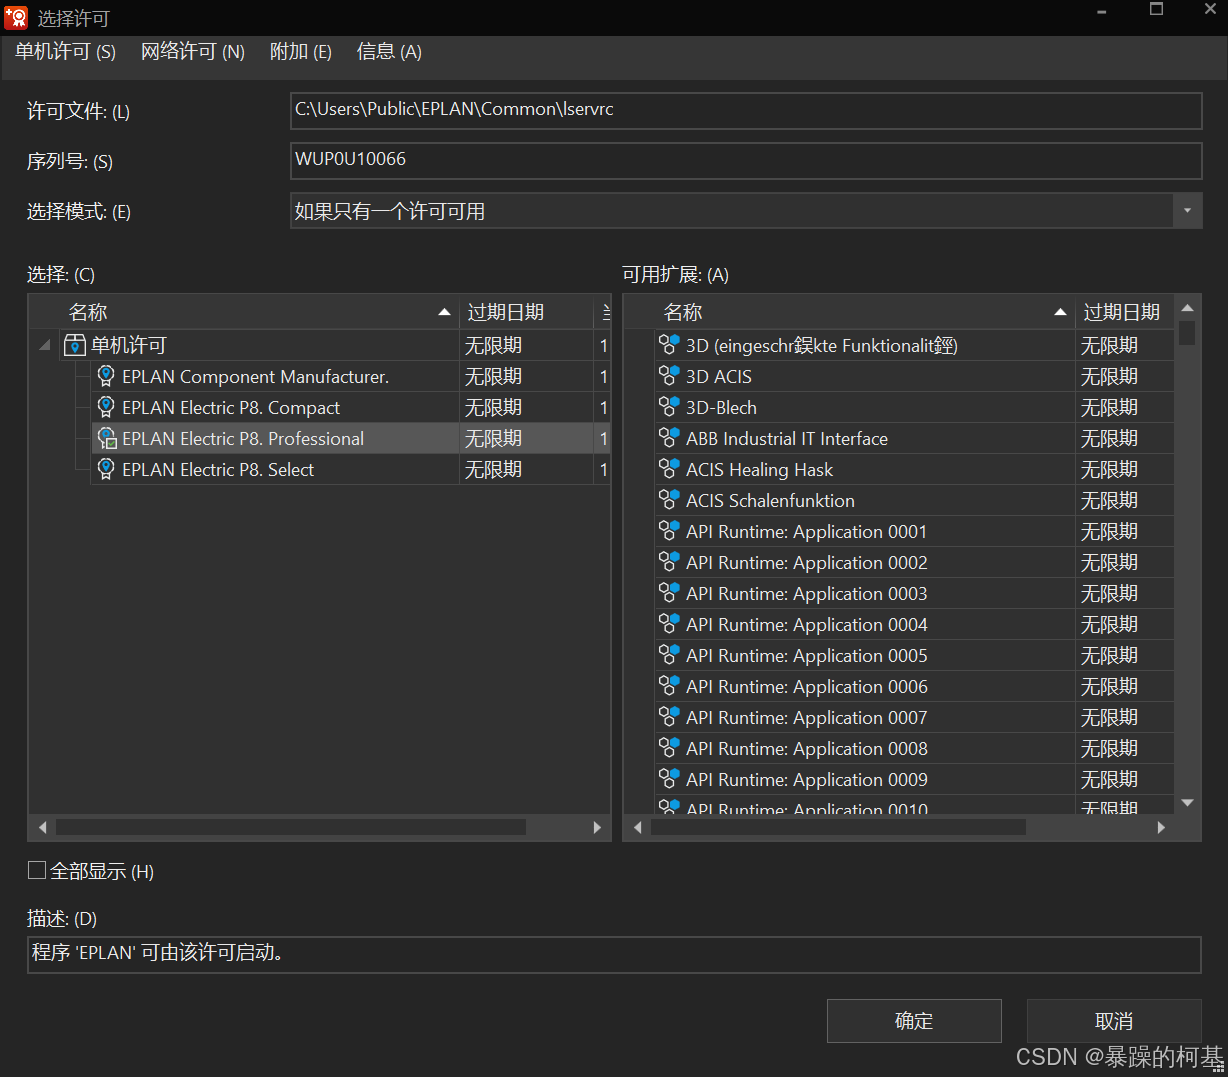
Task: Click icon beside EPLAN Electric P8. Select
Action: [x=106, y=470]
